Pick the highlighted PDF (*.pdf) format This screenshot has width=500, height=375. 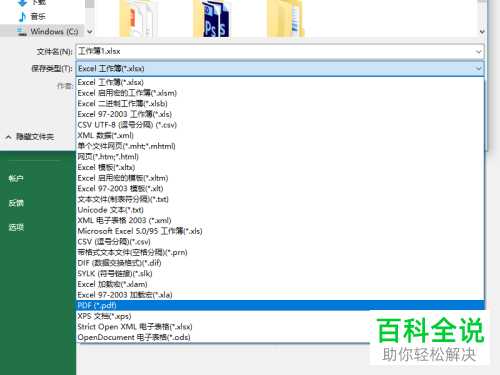coord(280,305)
